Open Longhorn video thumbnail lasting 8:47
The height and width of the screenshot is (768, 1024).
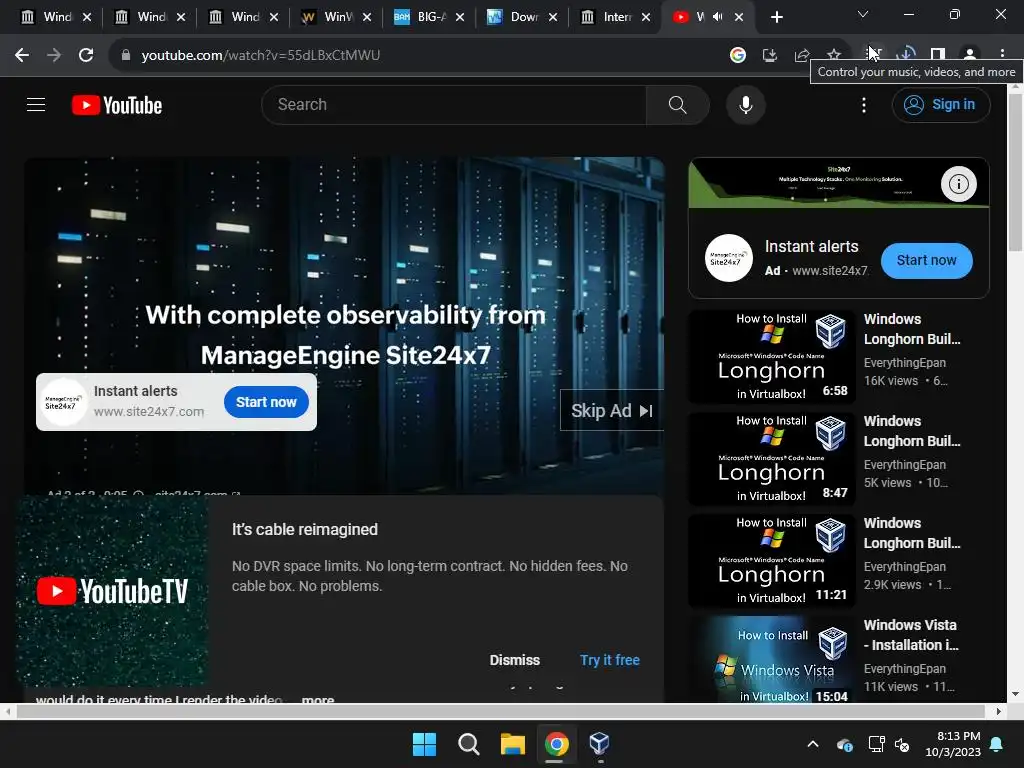click(x=771, y=459)
